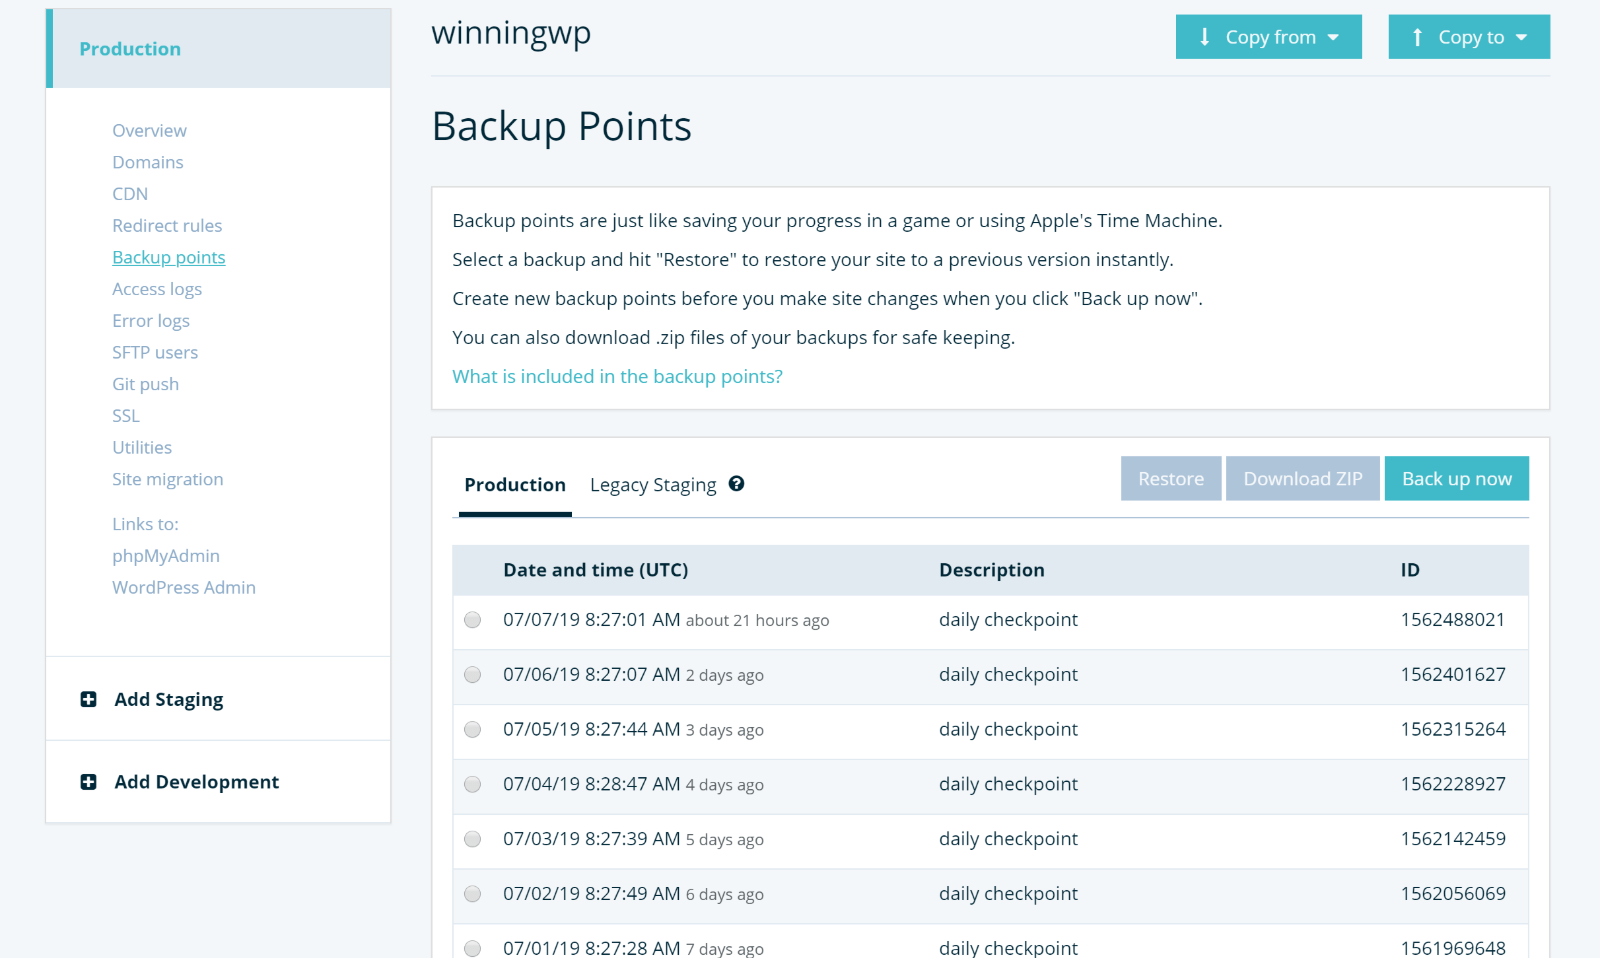Open the Copy to dropdown
The image size is (1600, 958).
(1468, 37)
